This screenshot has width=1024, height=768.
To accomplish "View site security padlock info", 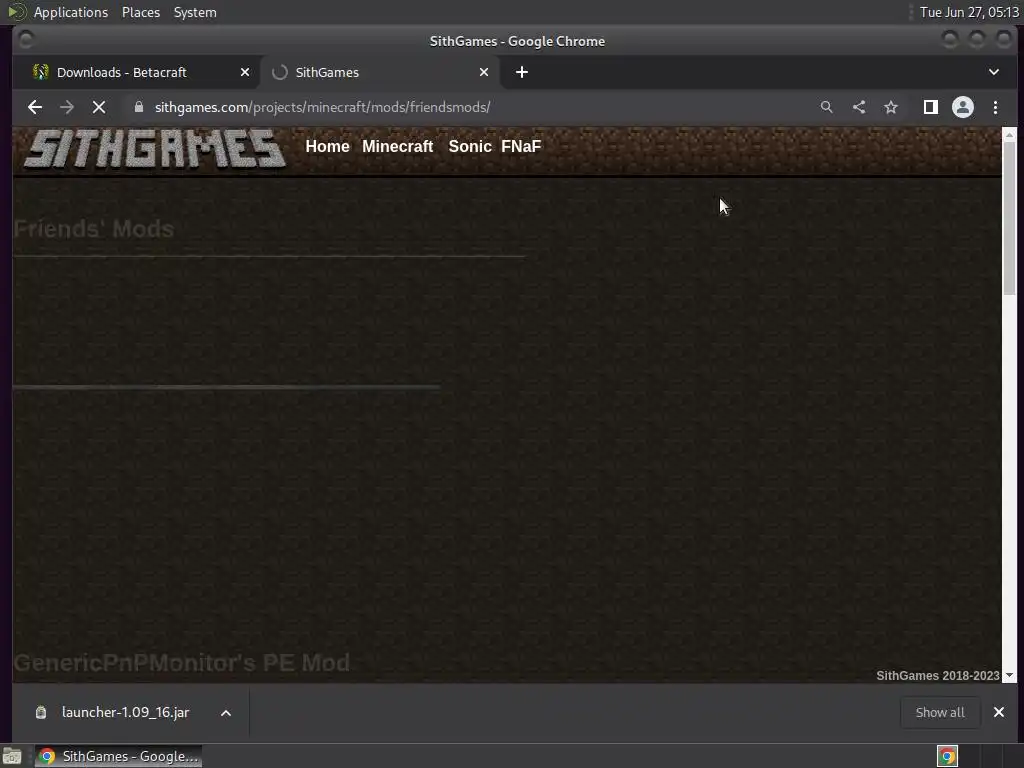I will pyautogui.click(x=138, y=107).
